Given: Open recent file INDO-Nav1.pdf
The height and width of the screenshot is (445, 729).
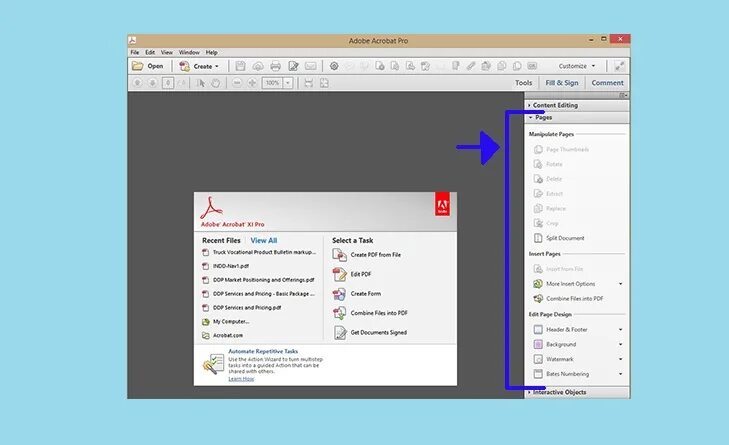Looking at the screenshot, I should (225, 266).
